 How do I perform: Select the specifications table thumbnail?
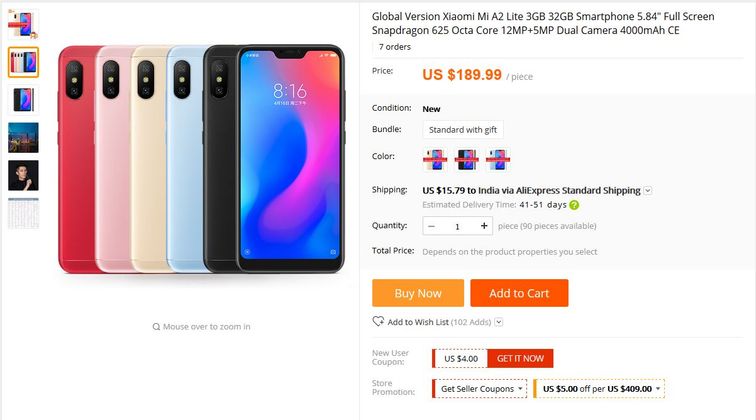(23, 213)
